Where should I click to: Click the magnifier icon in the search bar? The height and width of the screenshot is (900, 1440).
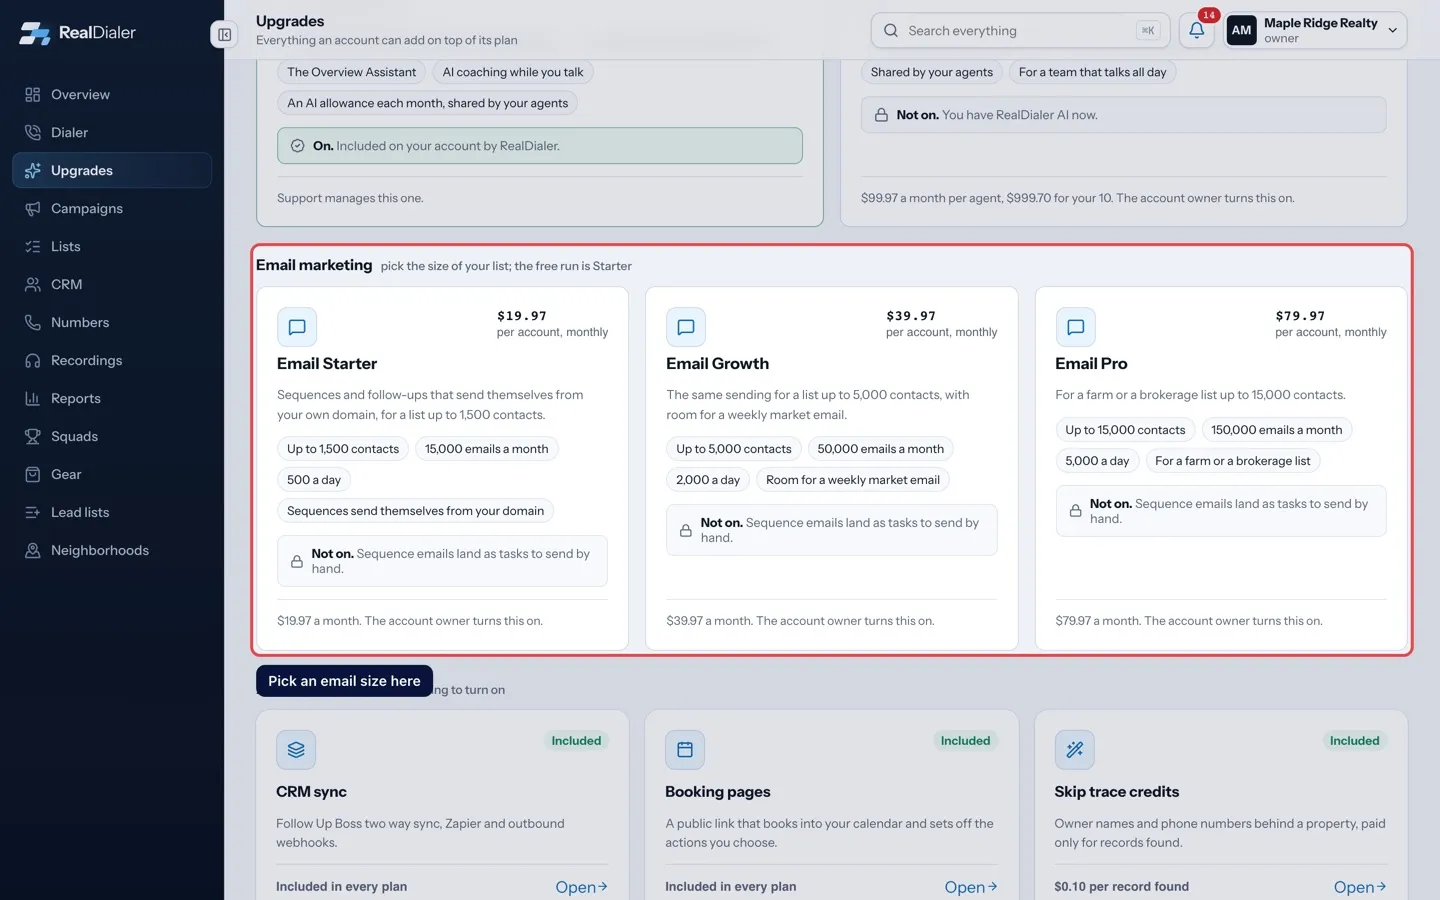[890, 31]
